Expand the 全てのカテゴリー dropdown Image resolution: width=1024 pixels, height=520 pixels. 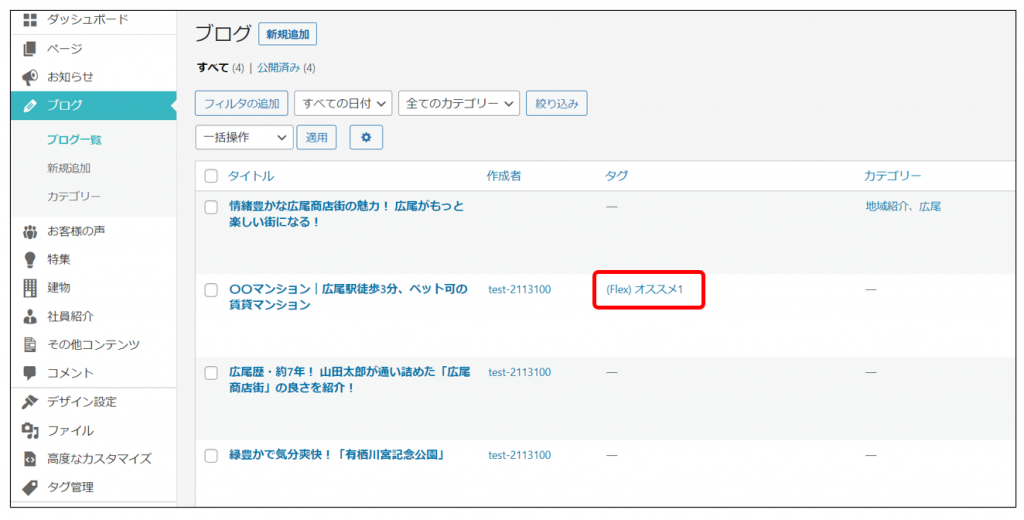(x=459, y=103)
